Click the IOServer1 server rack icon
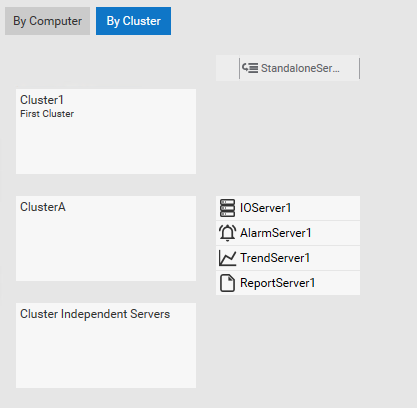Image resolution: width=417 pixels, height=408 pixels. [x=227, y=208]
